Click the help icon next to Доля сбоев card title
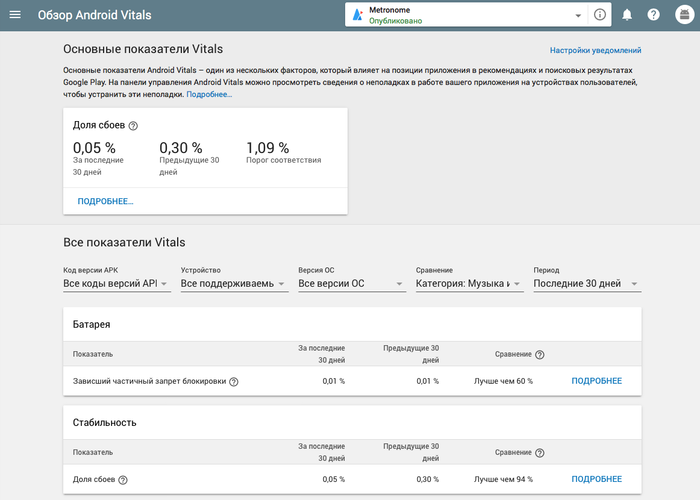The width and height of the screenshot is (700, 500). click(133, 126)
